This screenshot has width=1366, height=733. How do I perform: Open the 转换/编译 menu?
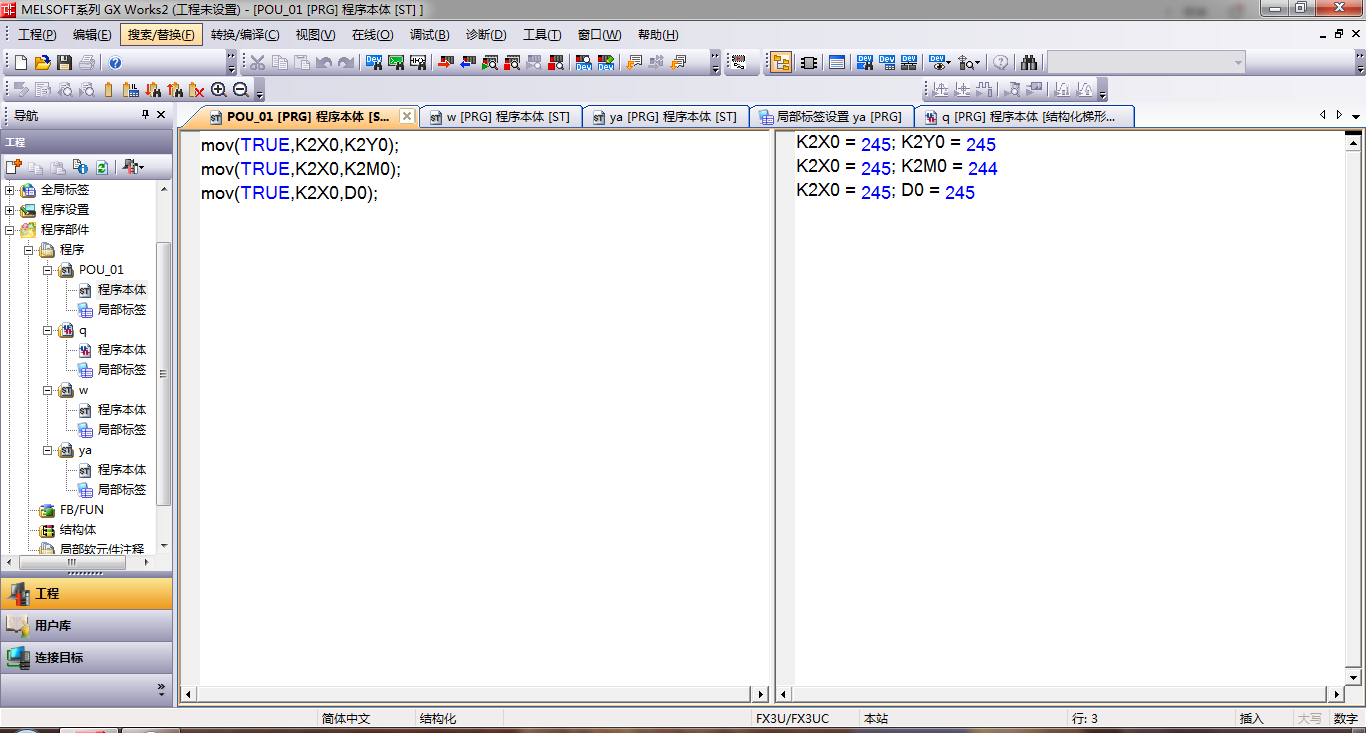coord(245,35)
